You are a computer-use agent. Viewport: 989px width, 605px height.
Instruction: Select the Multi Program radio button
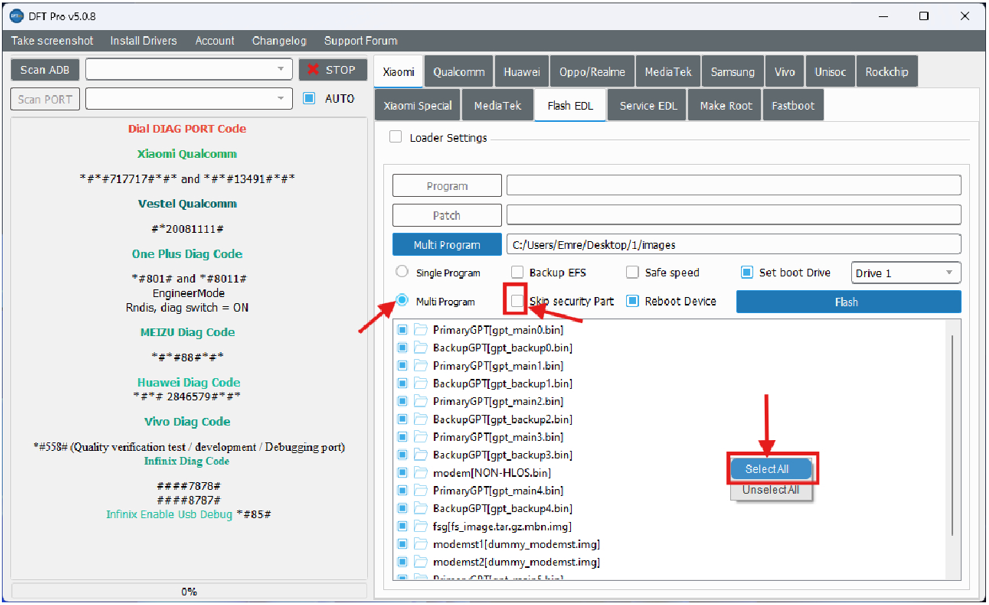(402, 300)
